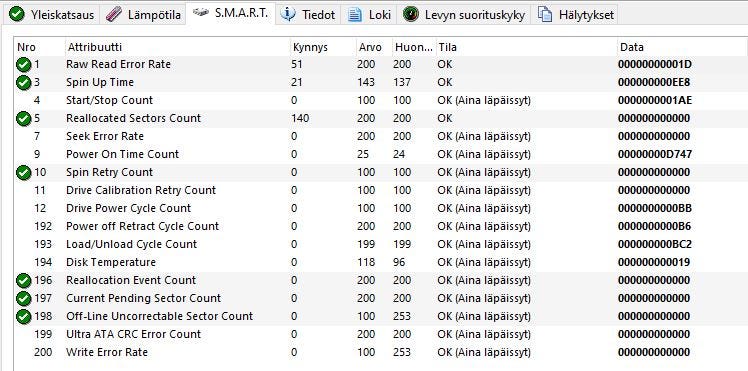The width and height of the screenshot is (748, 371).
Task: Click the value 143 in Spin Up Time row
Action: click(x=366, y=82)
